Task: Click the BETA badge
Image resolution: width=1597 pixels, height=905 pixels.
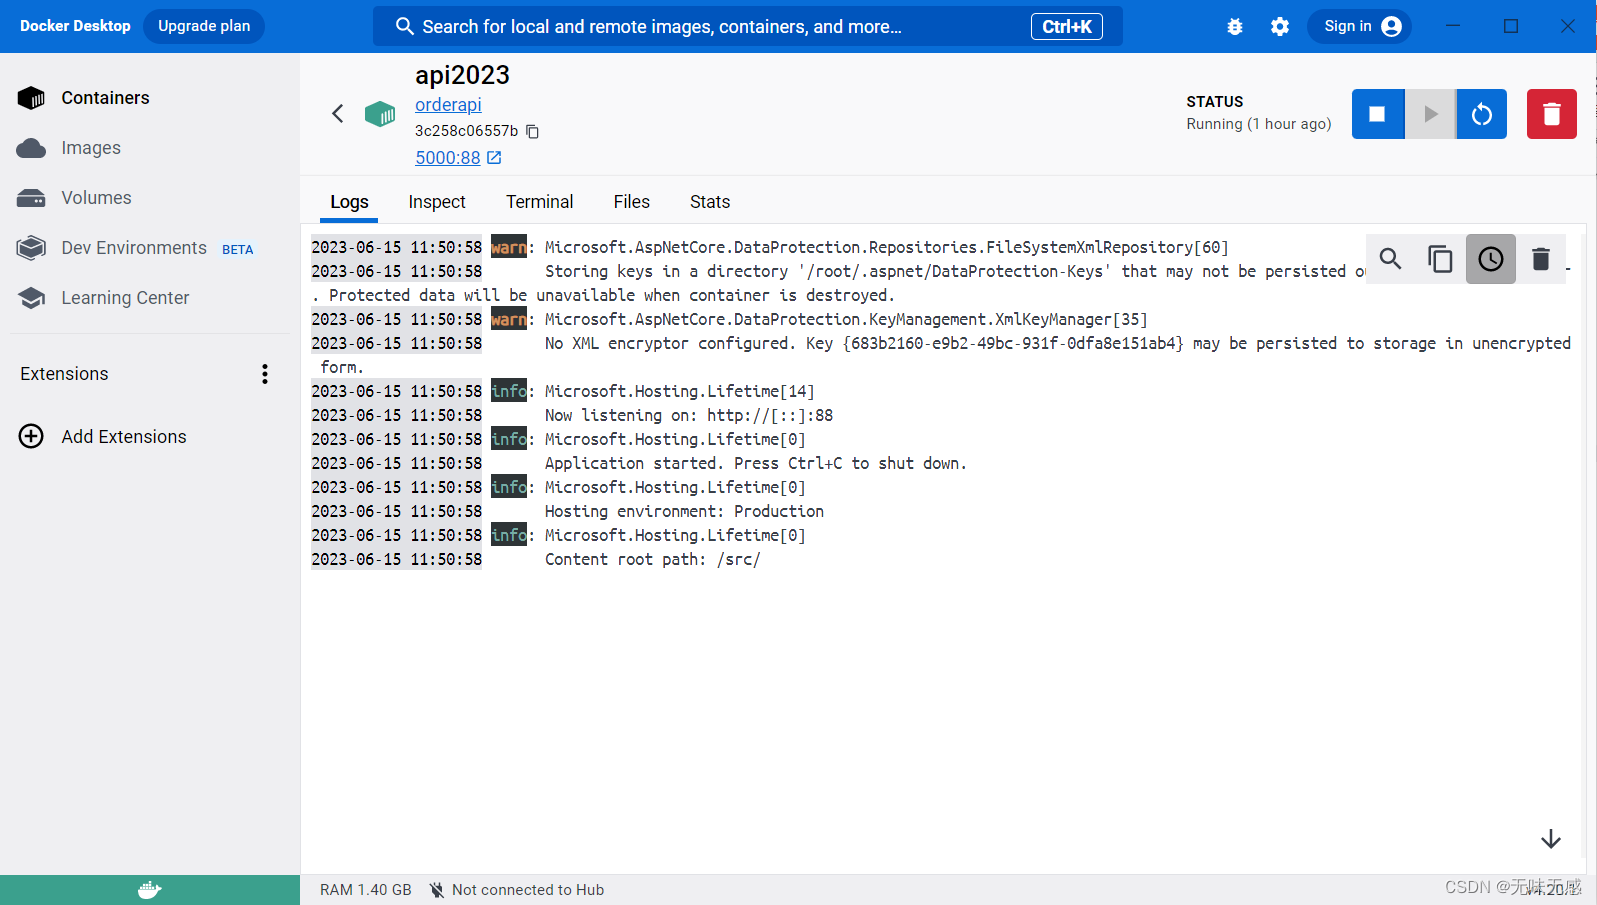Action: [x=238, y=250]
